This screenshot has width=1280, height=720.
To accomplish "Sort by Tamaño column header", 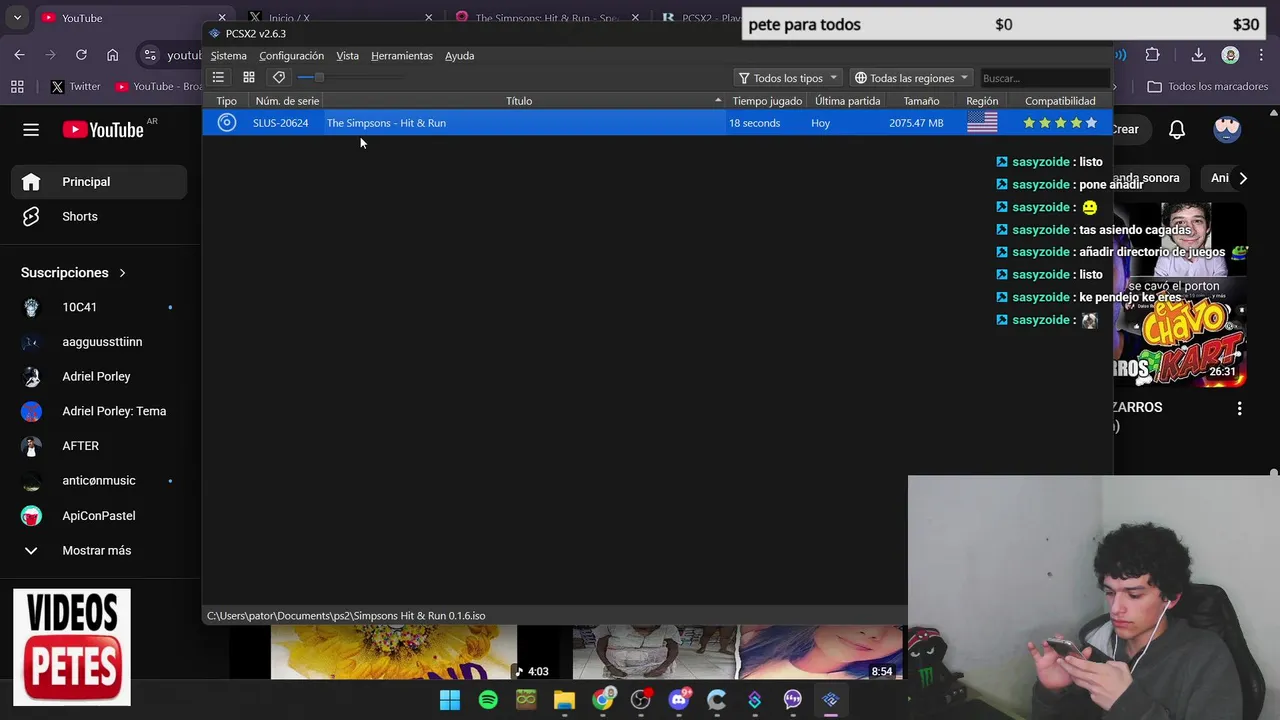I will [x=921, y=101].
